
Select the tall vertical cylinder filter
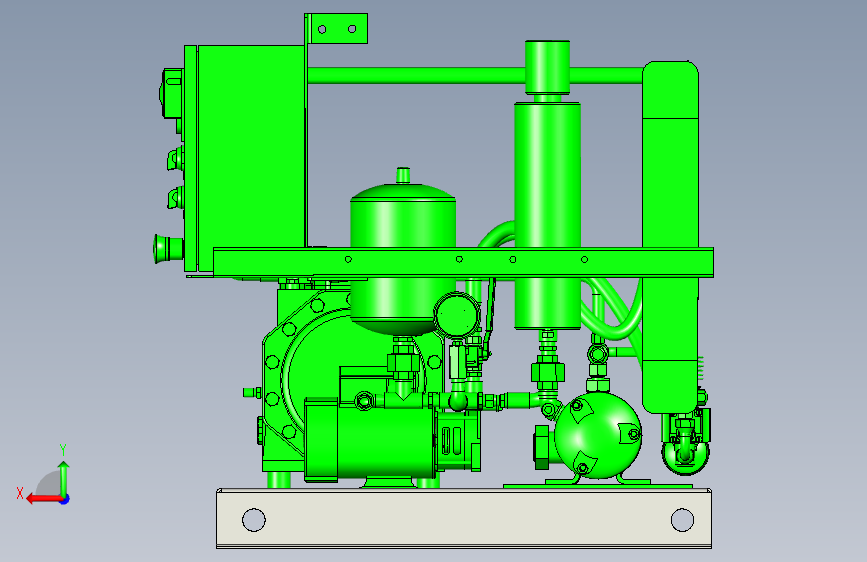(x=547, y=216)
